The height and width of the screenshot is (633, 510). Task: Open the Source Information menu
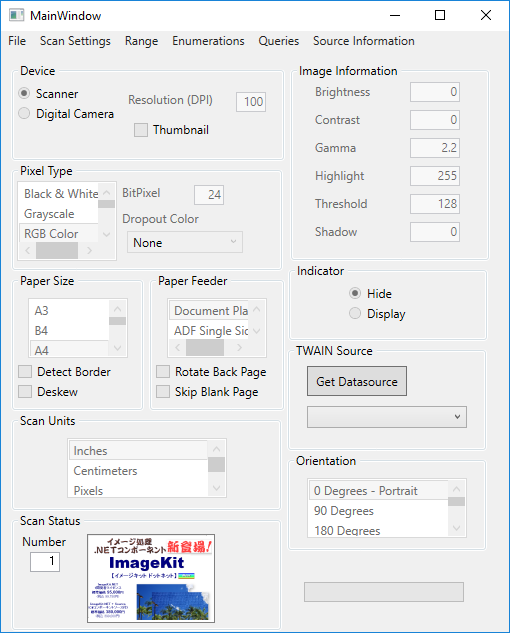[364, 41]
